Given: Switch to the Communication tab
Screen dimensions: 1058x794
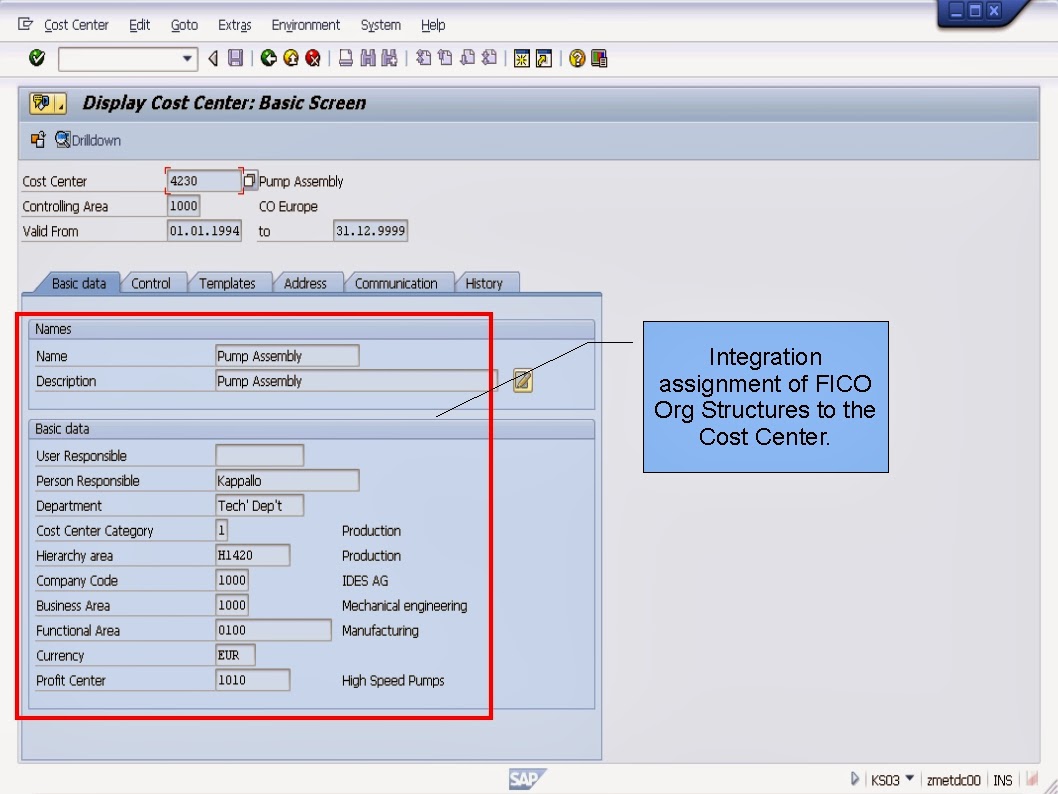Looking at the screenshot, I should coord(396,283).
